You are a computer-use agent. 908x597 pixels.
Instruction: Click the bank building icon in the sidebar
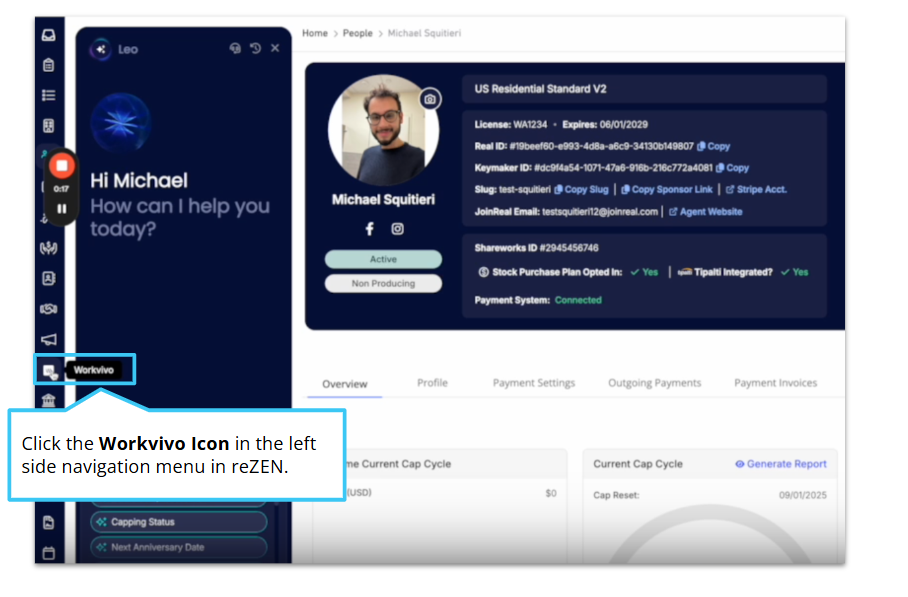[49, 400]
